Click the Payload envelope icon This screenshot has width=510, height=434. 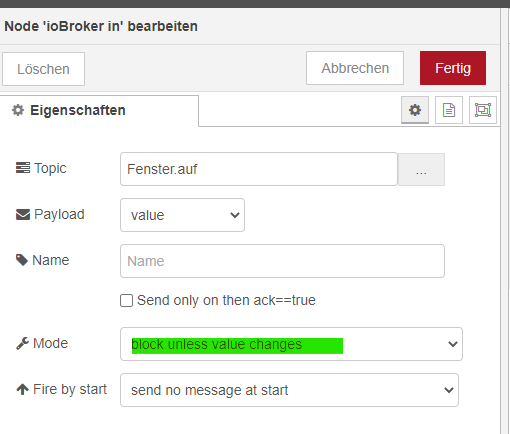(x=23, y=214)
